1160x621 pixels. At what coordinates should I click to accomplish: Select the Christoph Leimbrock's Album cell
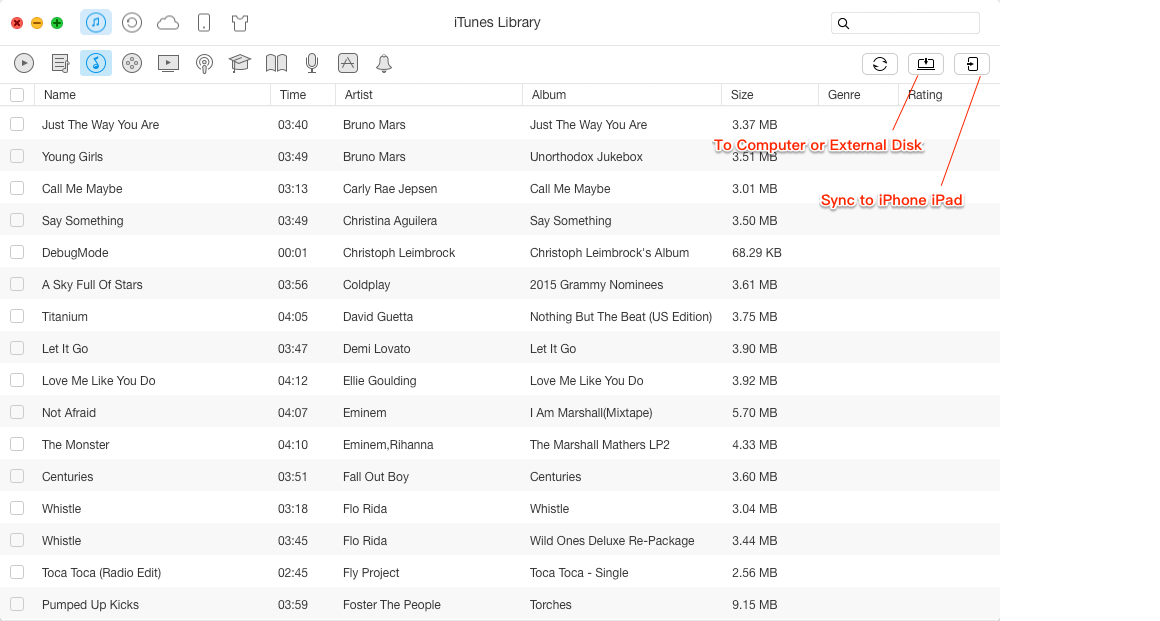point(609,252)
